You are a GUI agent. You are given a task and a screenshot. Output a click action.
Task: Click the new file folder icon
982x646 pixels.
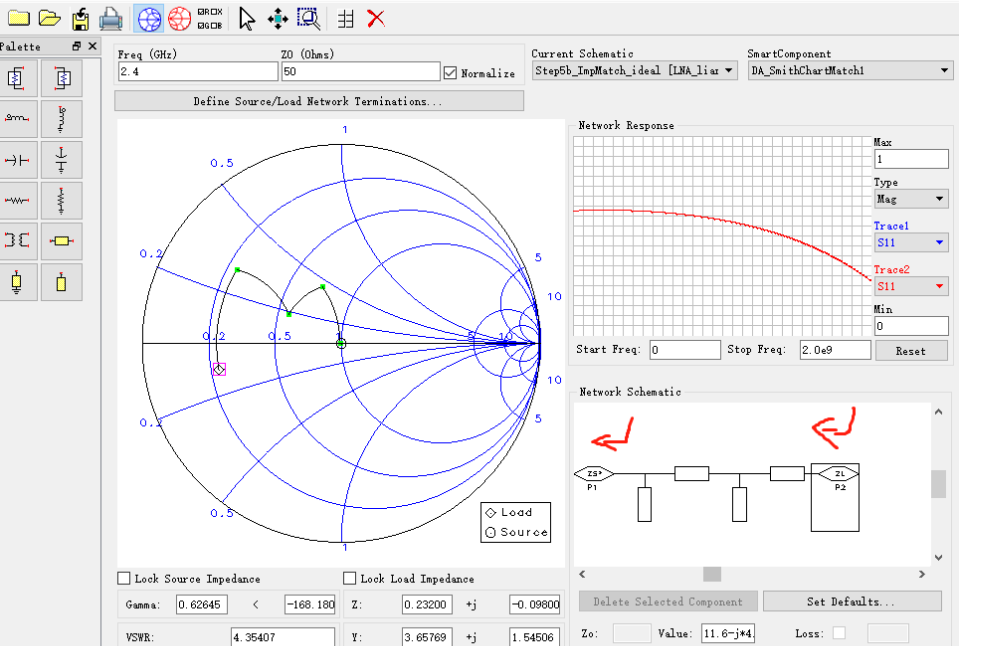18,18
